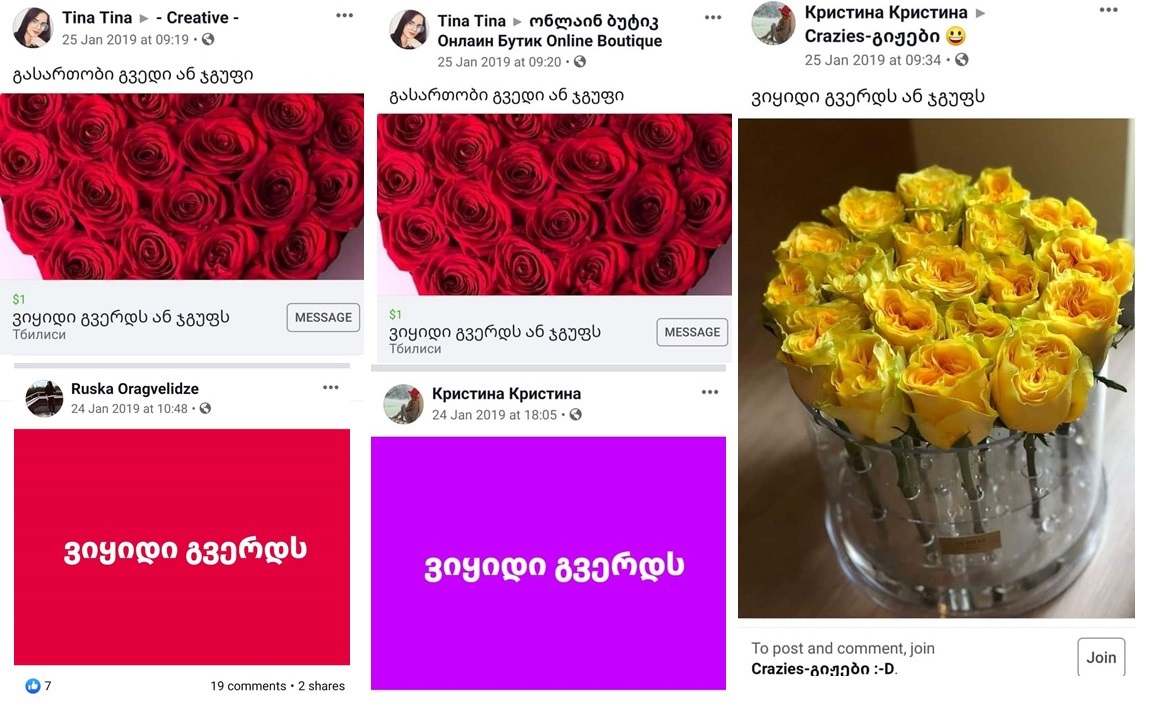Click the blue like reaction icon
Image resolution: width=1149 pixels, height=719 pixels.
[32, 686]
